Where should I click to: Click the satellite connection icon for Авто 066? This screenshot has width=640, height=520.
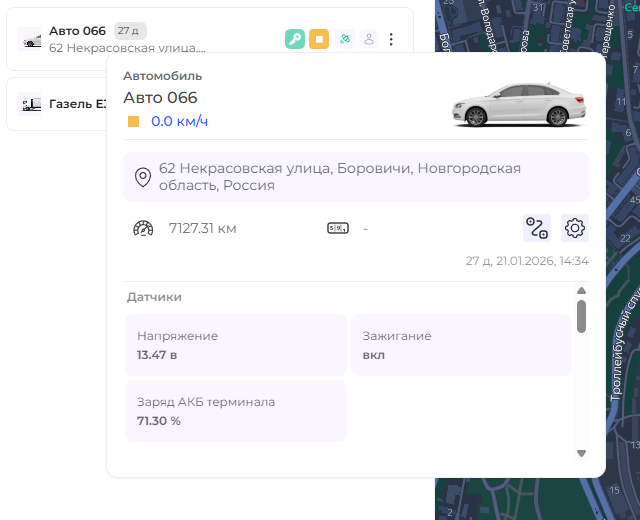[344, 39]
